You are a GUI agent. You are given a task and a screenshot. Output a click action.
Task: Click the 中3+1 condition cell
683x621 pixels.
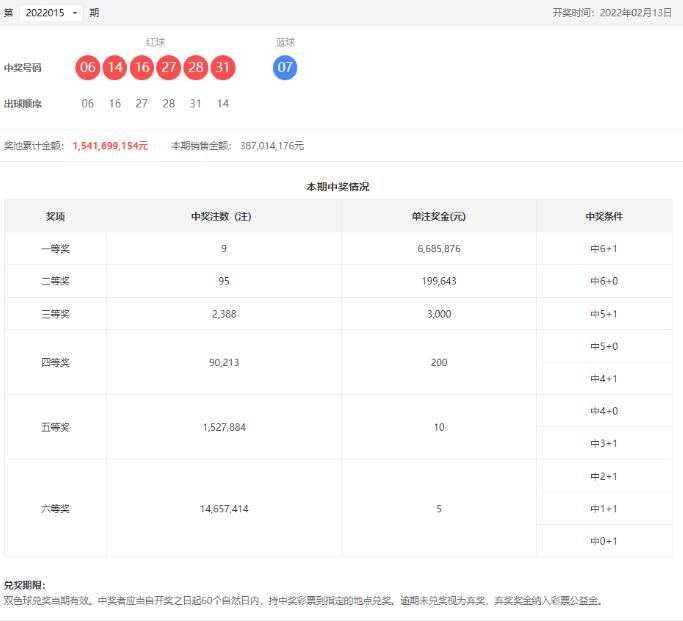tap(604, 443)
